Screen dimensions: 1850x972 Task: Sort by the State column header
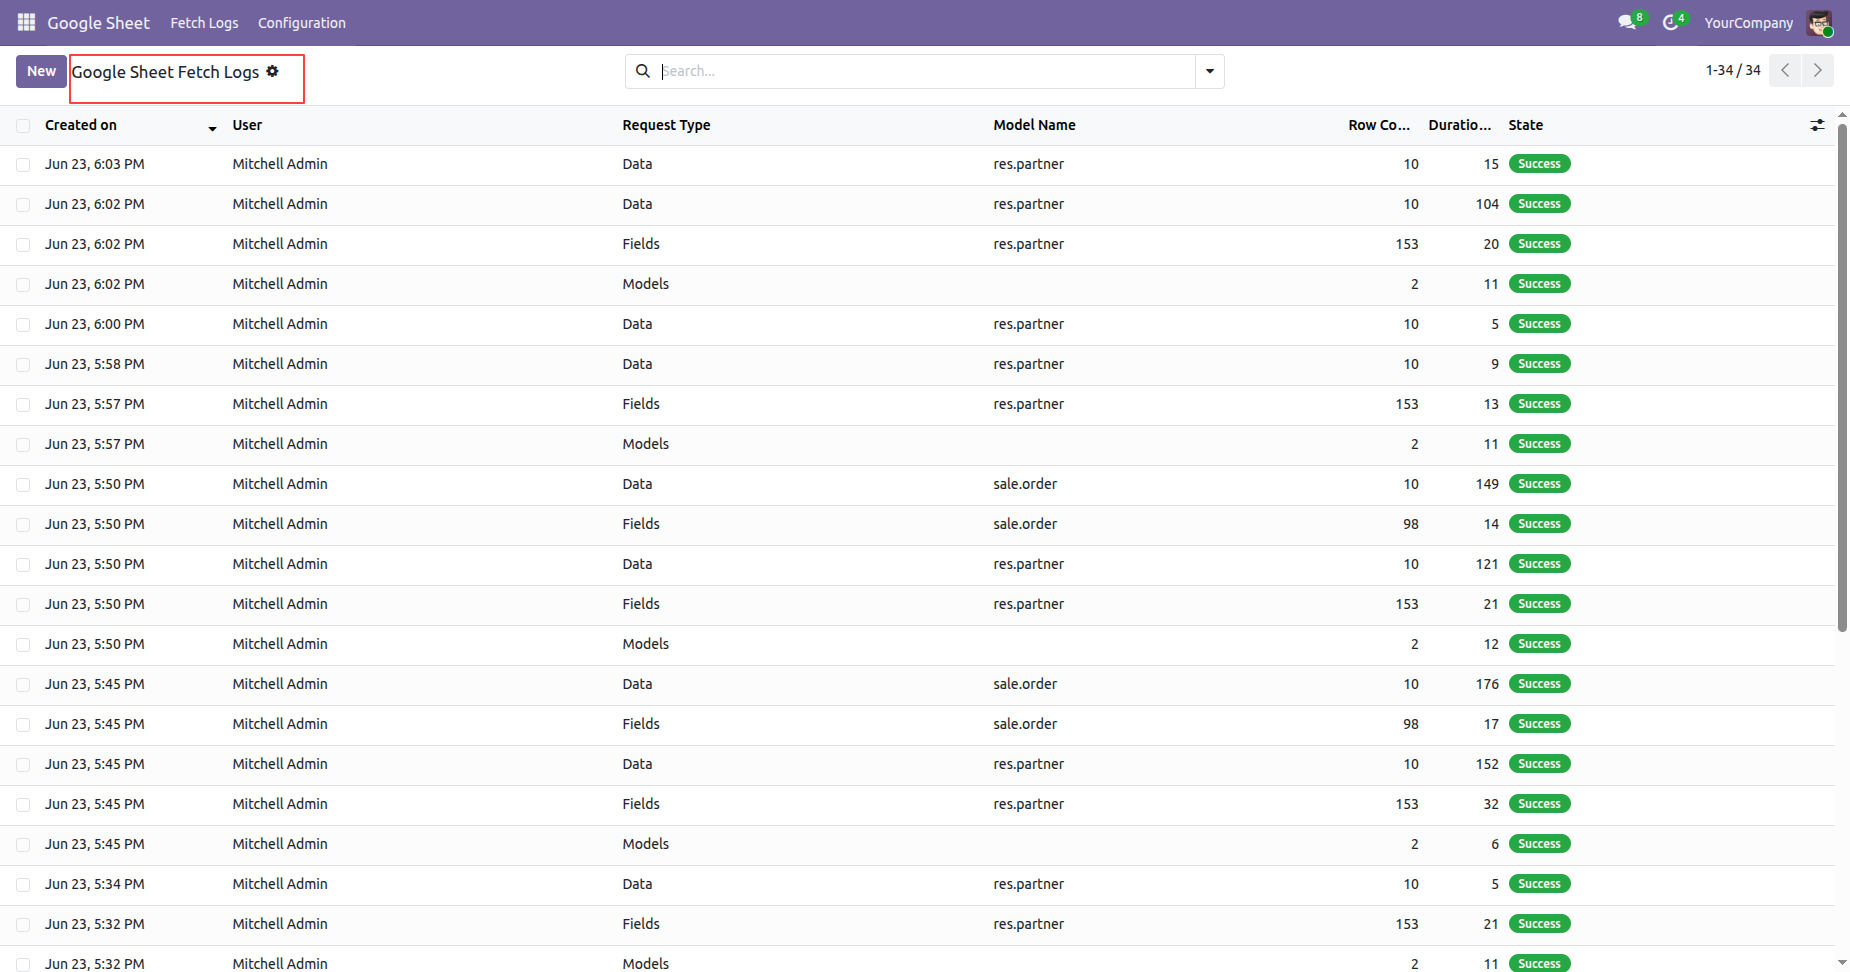pos(1525,125)
